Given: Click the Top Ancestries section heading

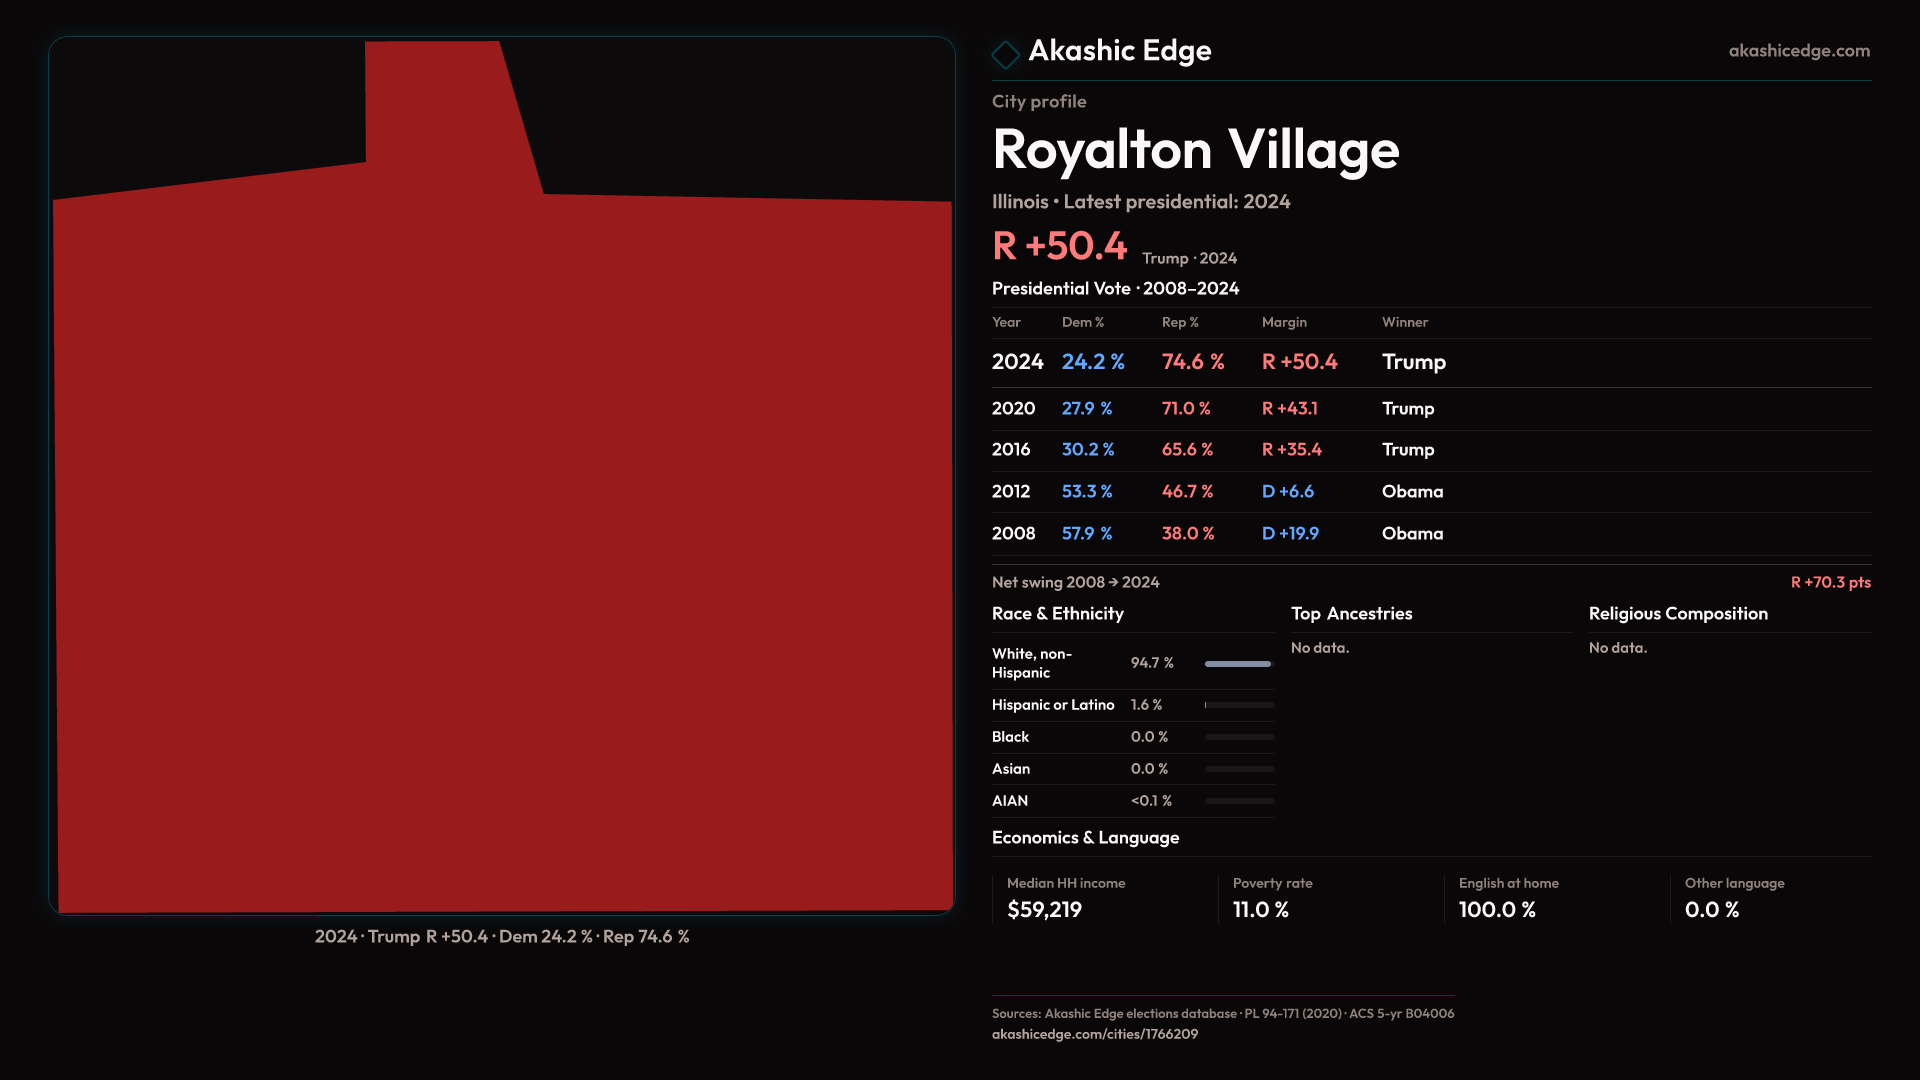Looking at the screenshot, I should pyautogui.click(x=1351, y=614).
